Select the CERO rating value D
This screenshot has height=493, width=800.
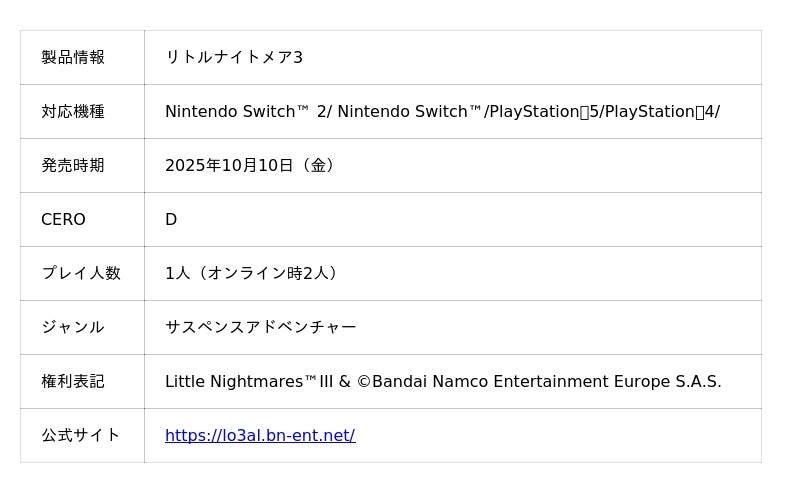[x=171, y=219]
